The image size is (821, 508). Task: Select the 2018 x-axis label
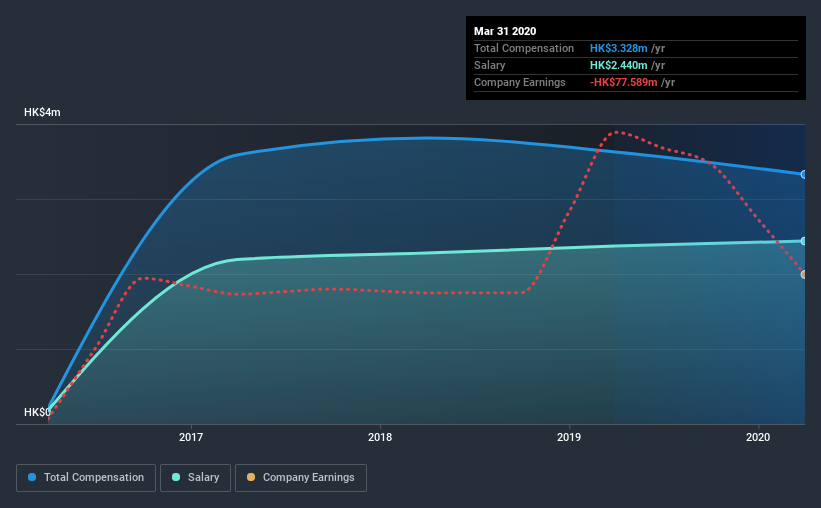pyautogui.click(x=380, y=437)
